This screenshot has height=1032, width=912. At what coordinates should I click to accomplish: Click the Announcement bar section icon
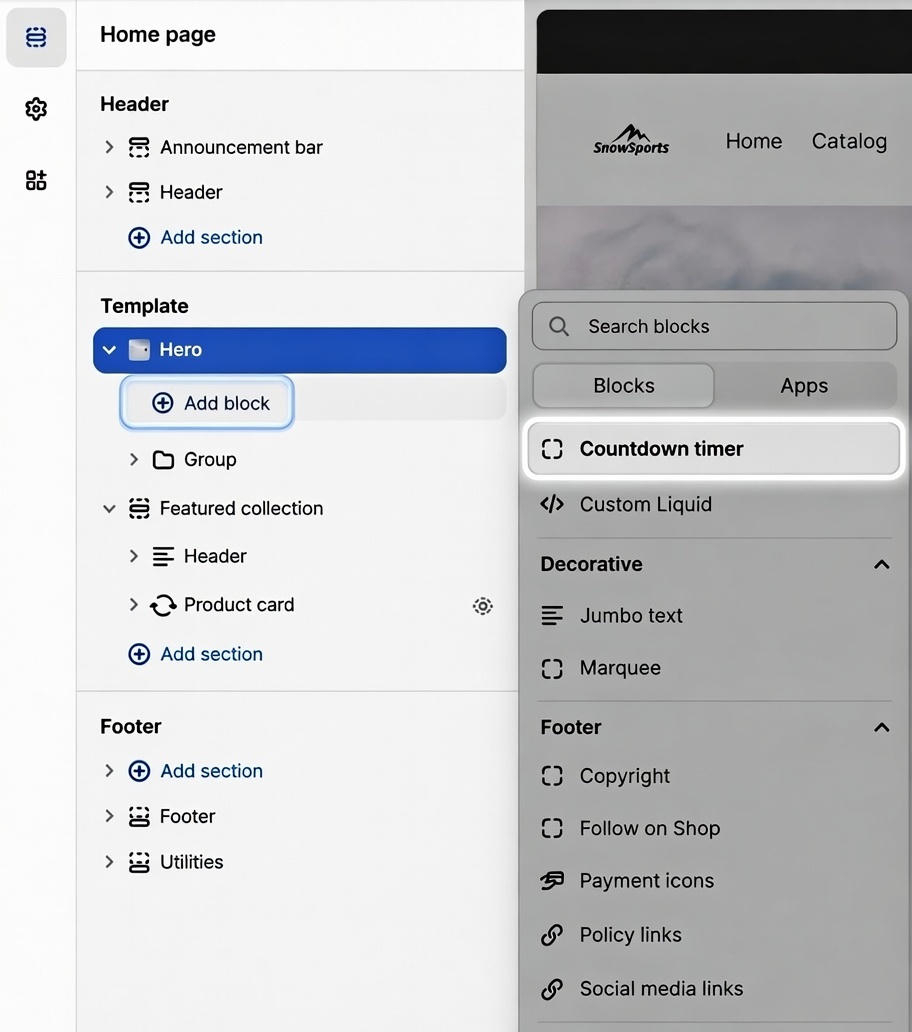138,147
